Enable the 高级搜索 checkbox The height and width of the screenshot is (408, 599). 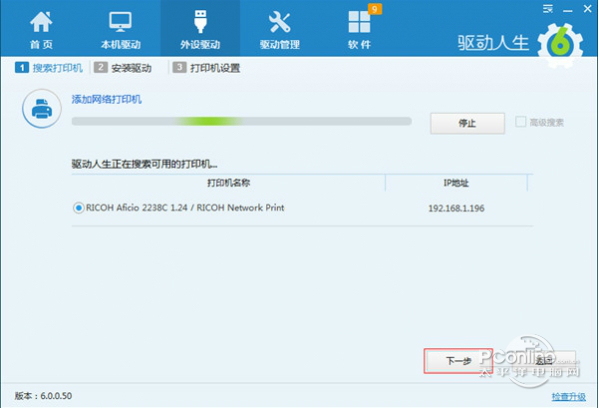click(521, 122)
